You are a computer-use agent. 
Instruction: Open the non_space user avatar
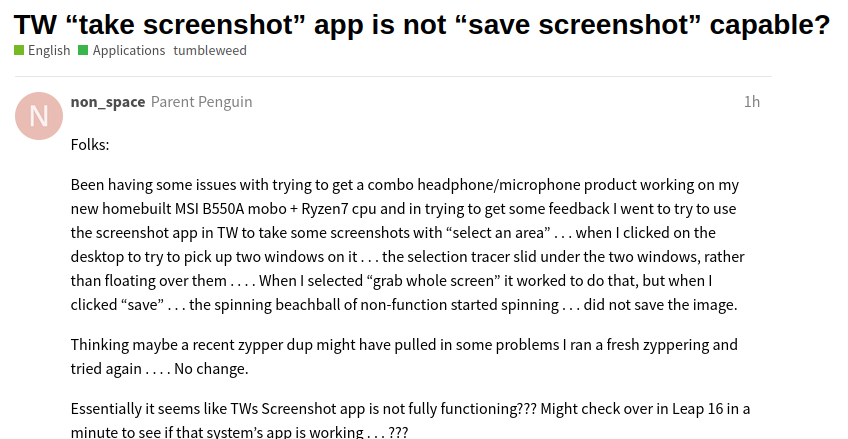[38, 115]
